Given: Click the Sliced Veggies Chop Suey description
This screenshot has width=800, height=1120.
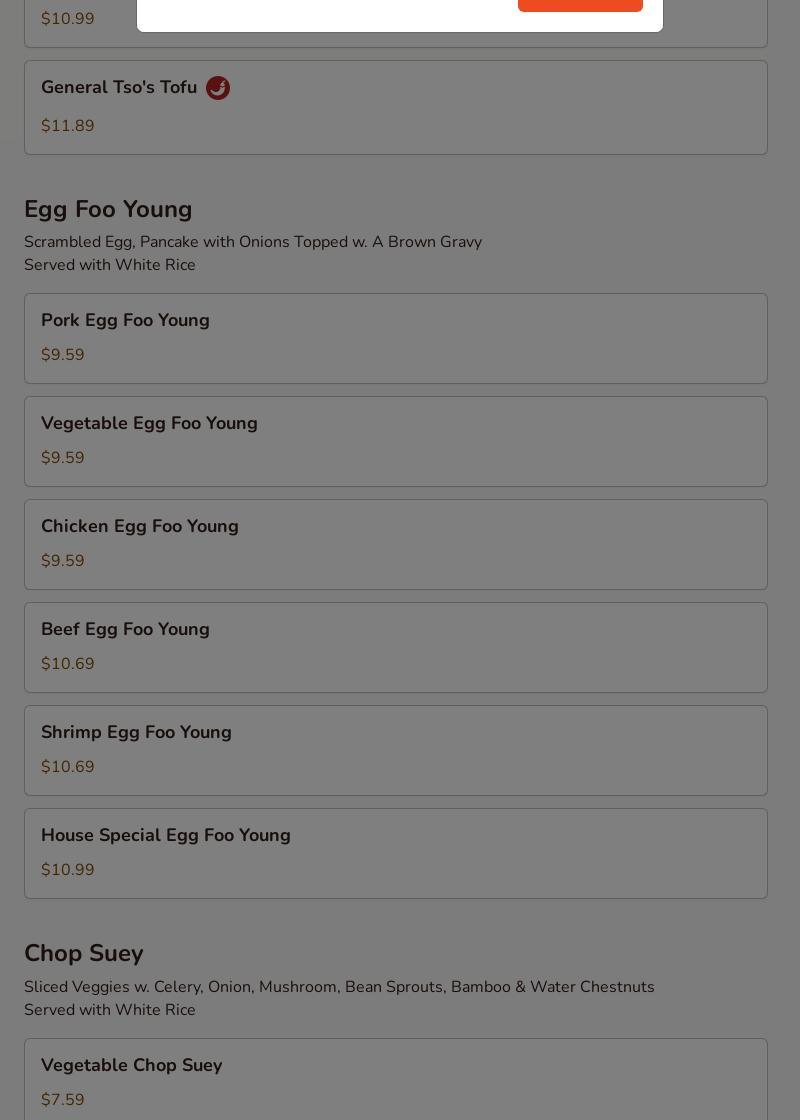Looking at the screenshot, I should coord(339,987).
